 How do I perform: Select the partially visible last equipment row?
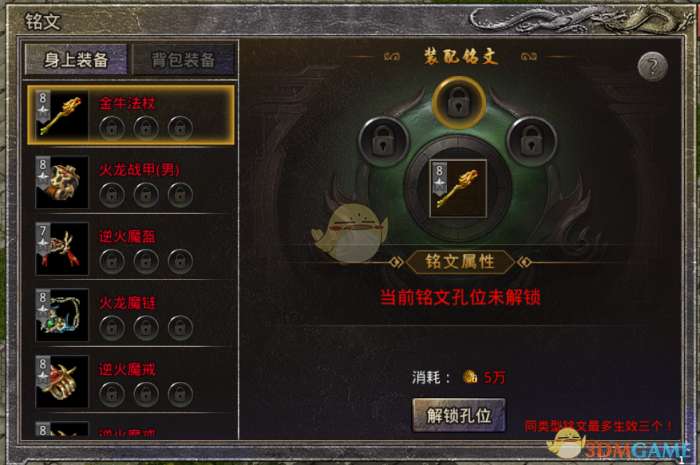click(130, 429)
